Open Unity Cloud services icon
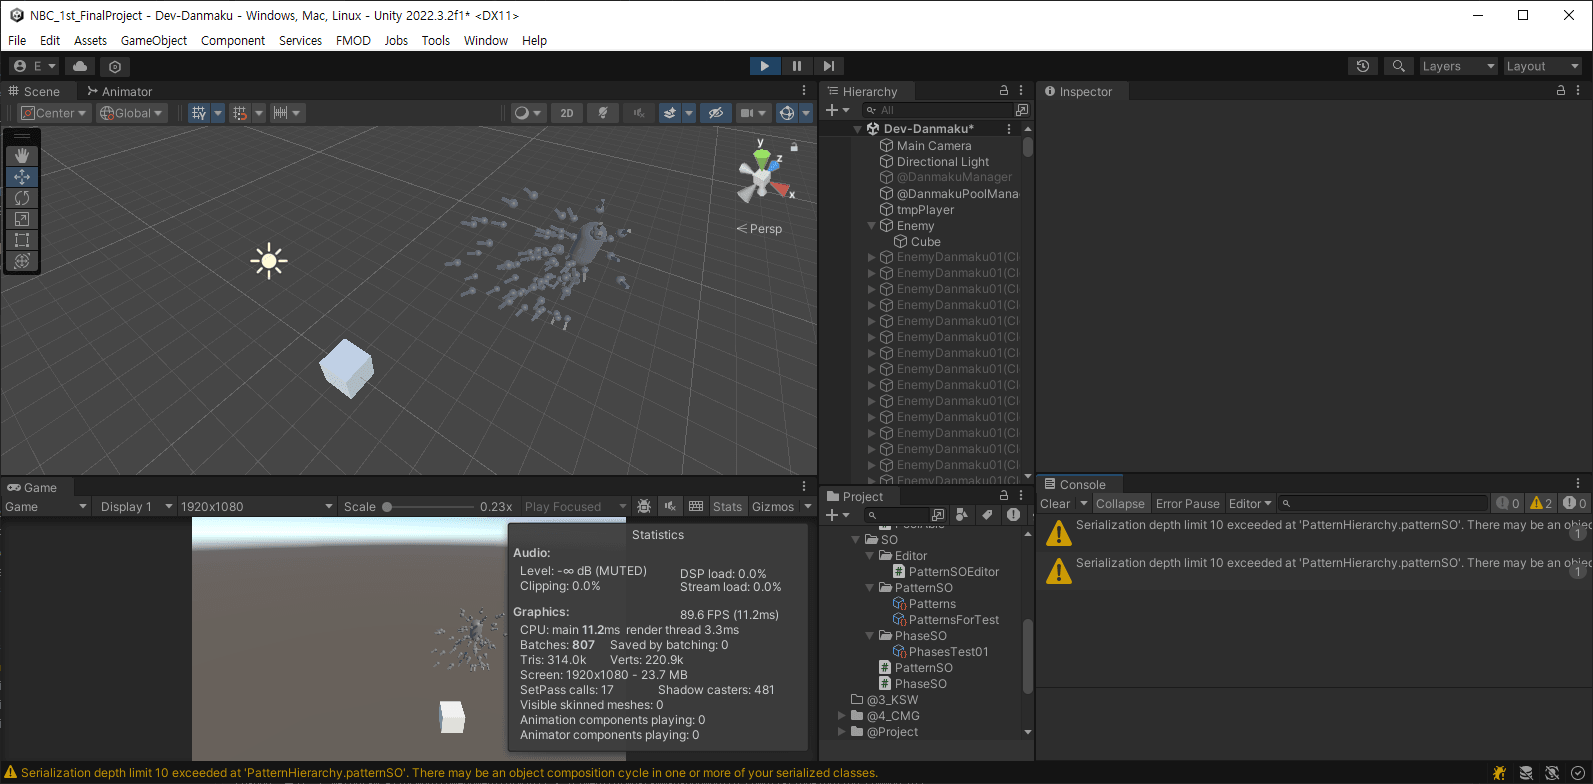The height and width of the screenshot is (784, 1593). [80, 66]
